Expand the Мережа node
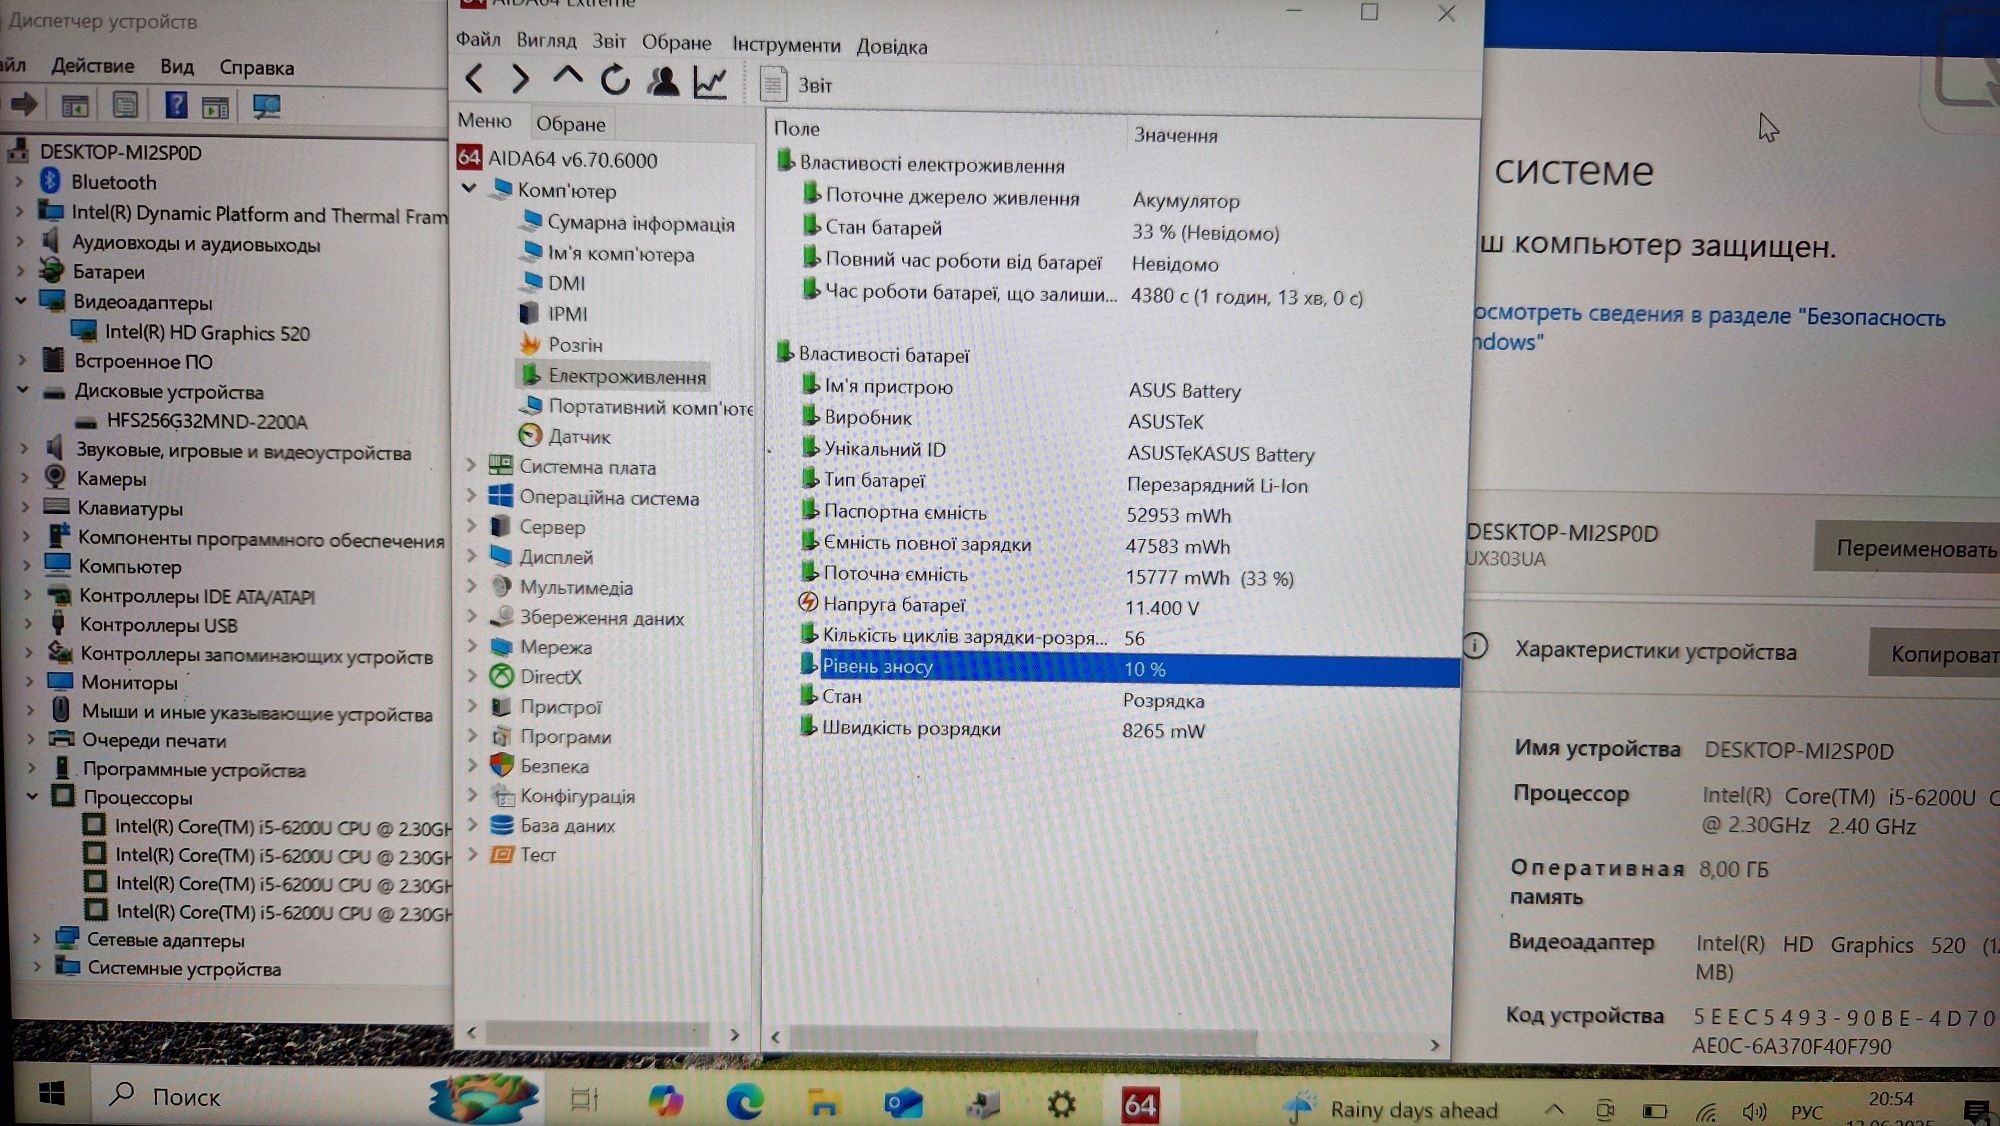The width and height of the screenshot is (2000, 1126). [472, 646]
